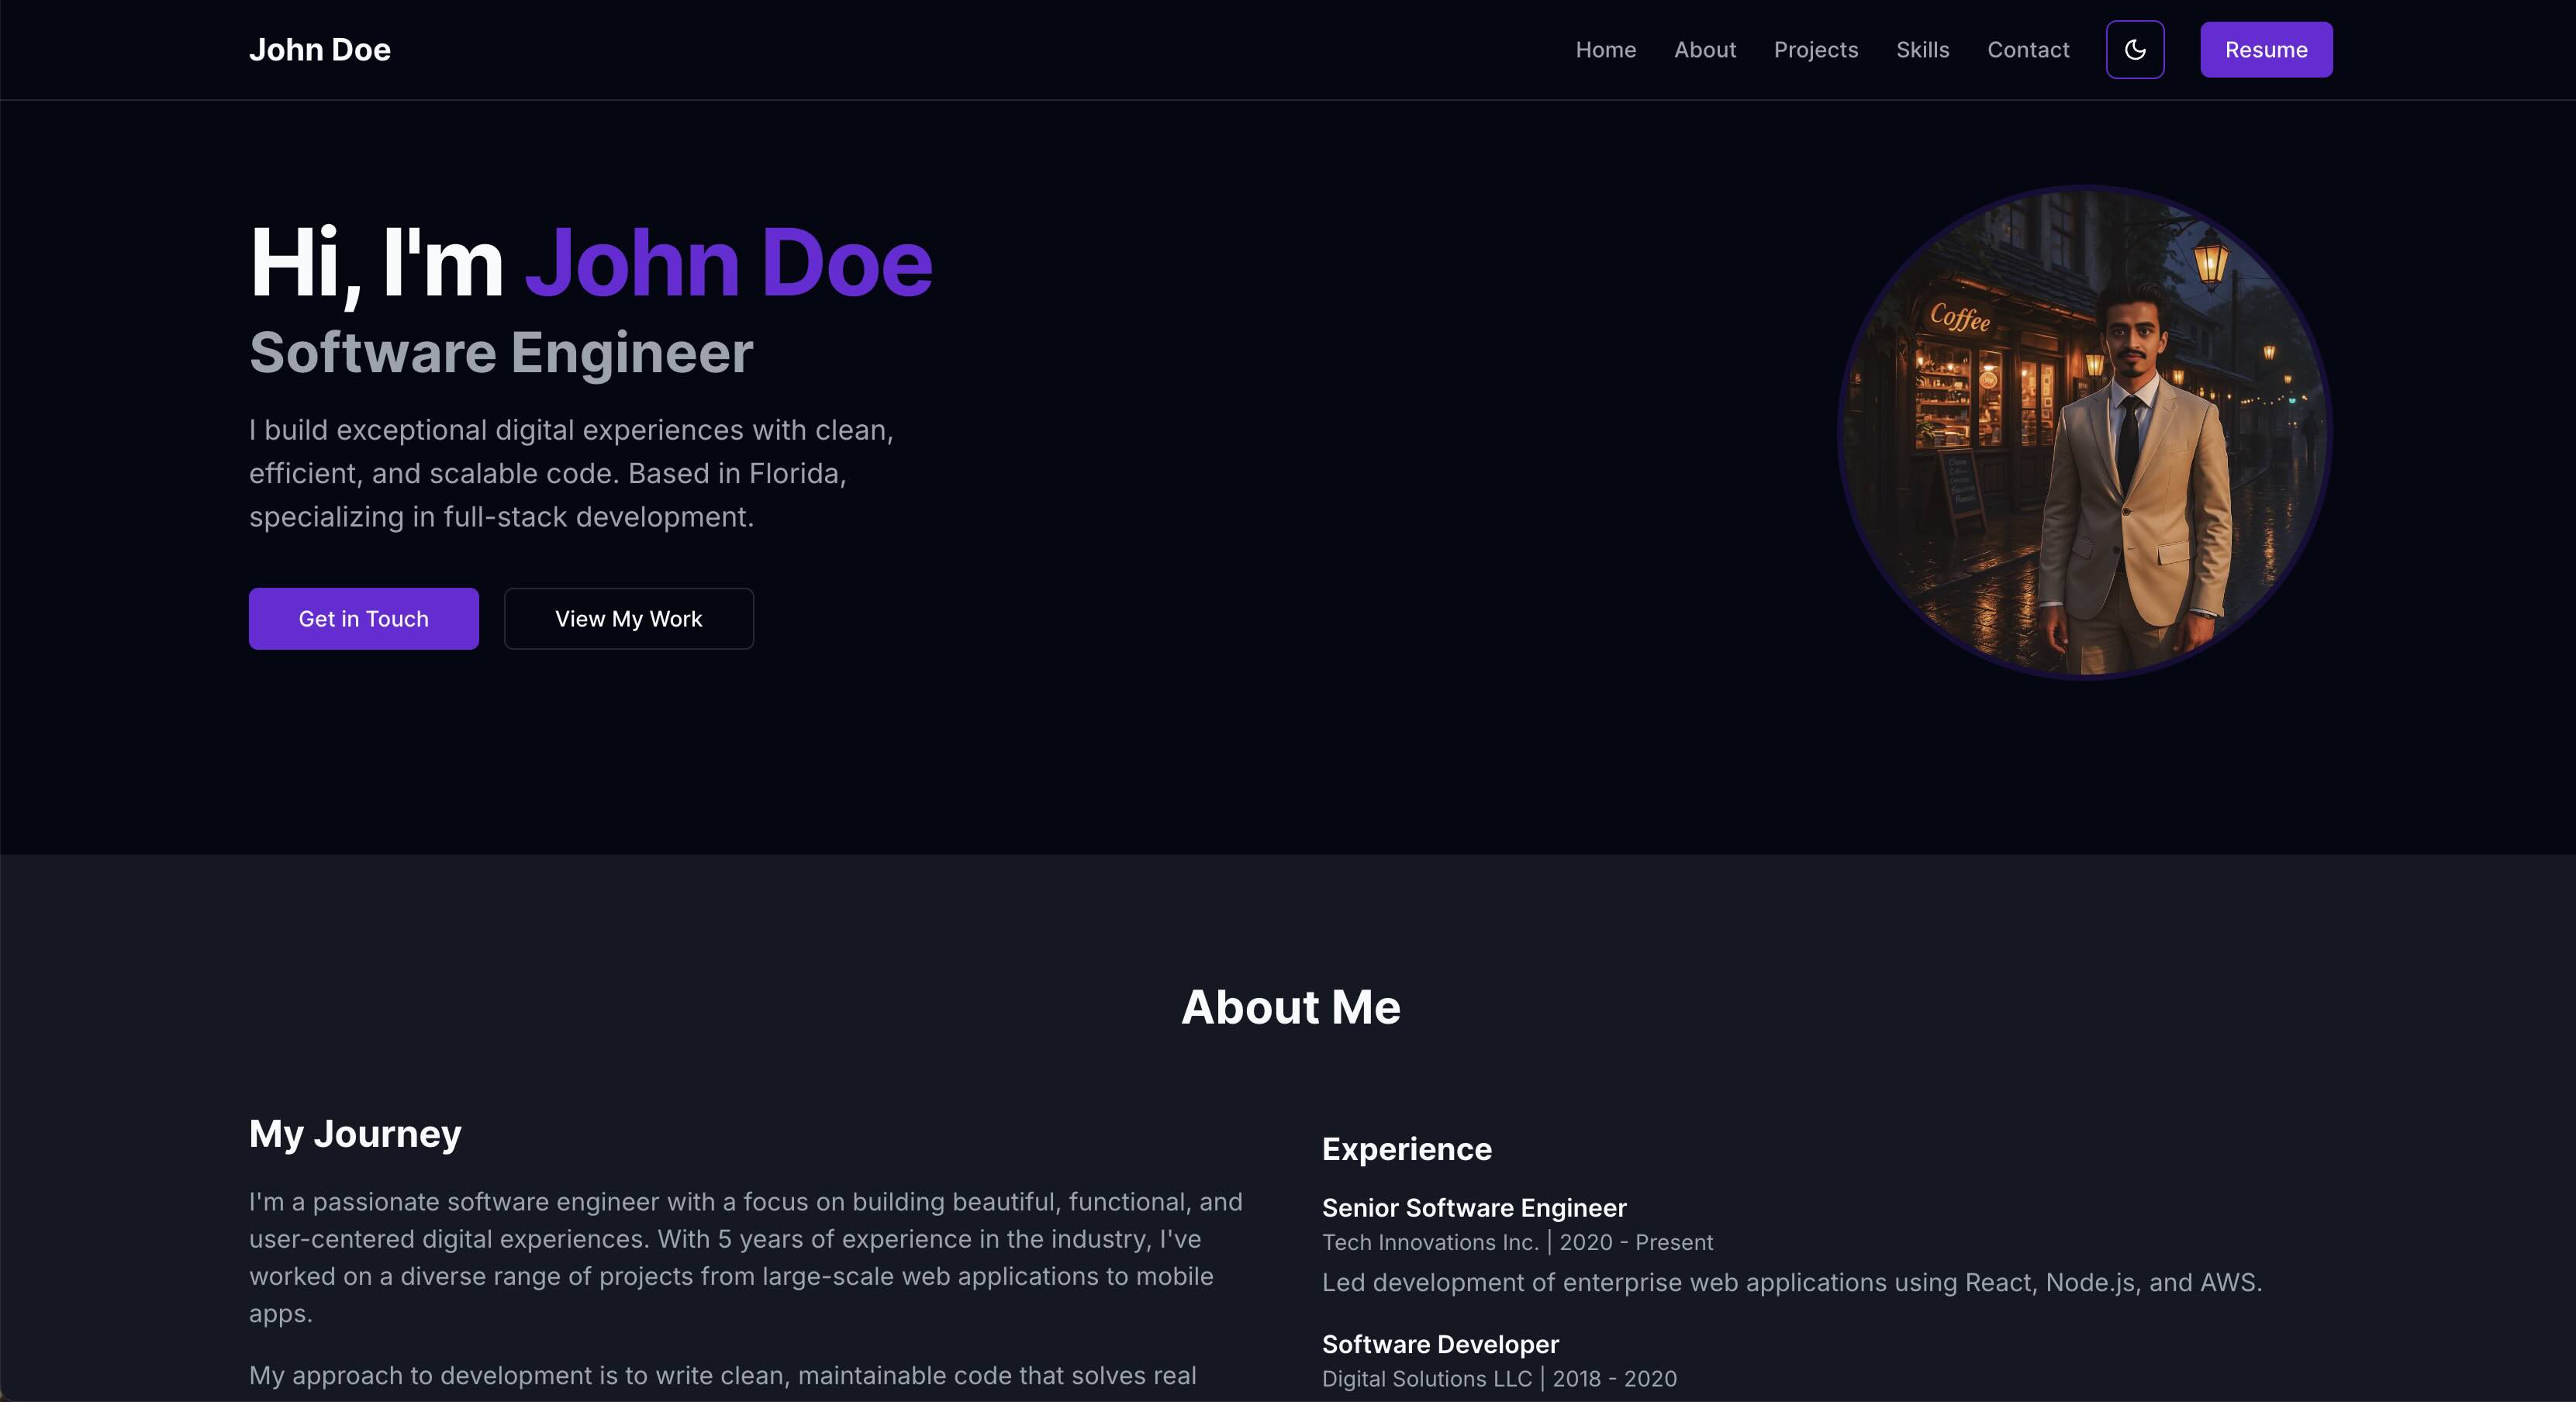
Task: Click the About Me section heading
Action: pyautogui.click(x=1290, y=1007)
